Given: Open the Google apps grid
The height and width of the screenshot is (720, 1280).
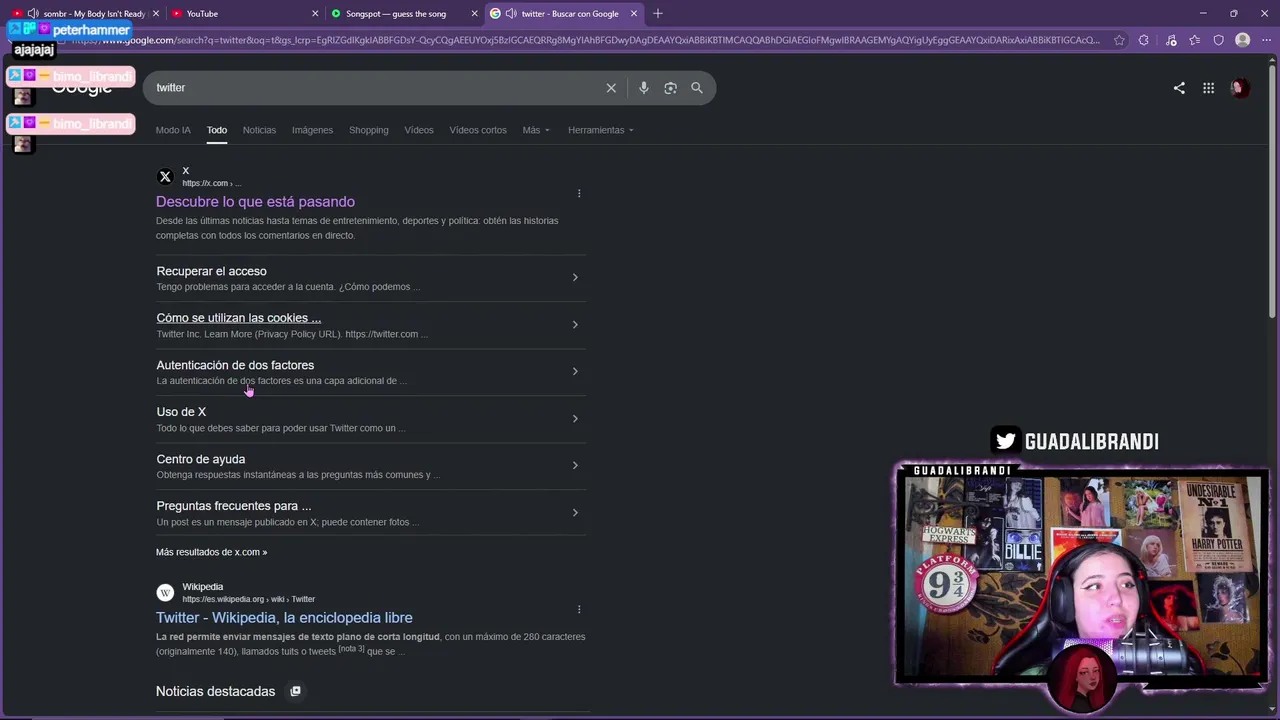Looking at the screenshot, I should click(1208, 88).
